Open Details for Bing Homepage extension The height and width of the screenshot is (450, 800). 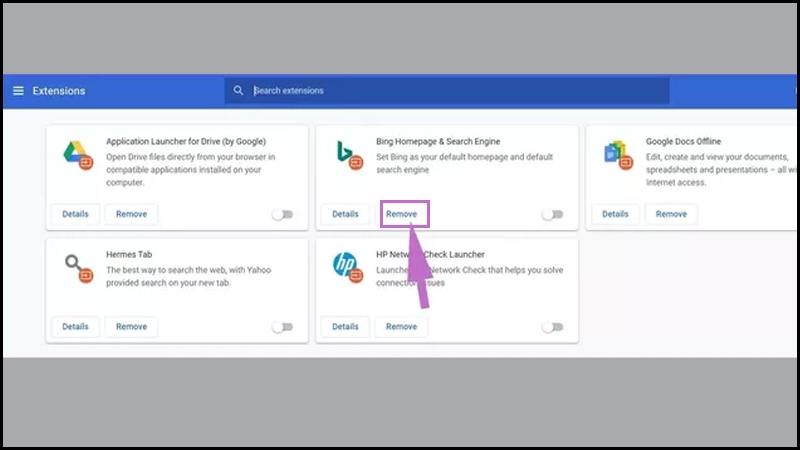pos(345,214)
